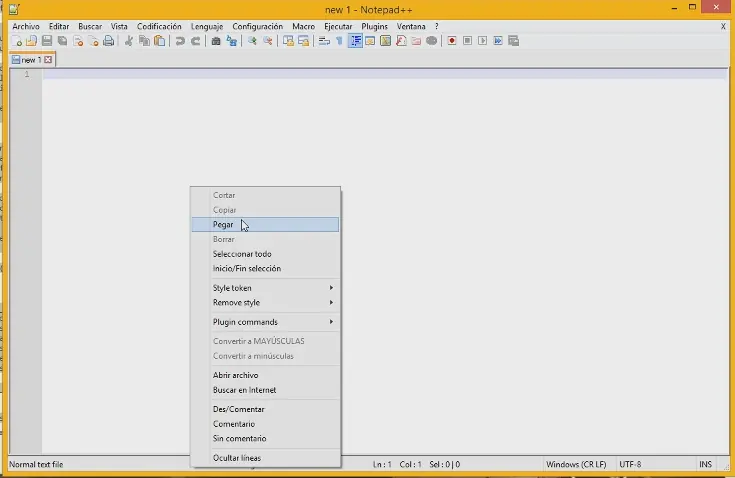
Task: Choose Buscar en Internet context entry
Action: click(265, 390)
